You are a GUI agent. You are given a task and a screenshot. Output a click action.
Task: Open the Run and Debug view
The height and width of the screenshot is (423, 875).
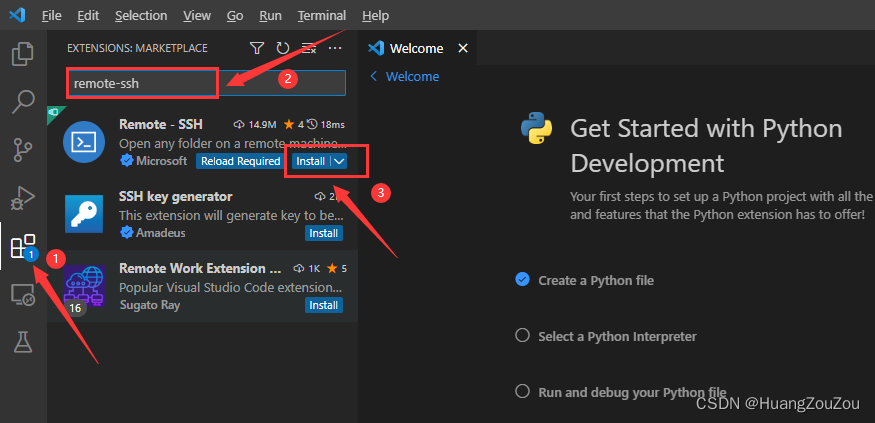click(x=23, y=197)
